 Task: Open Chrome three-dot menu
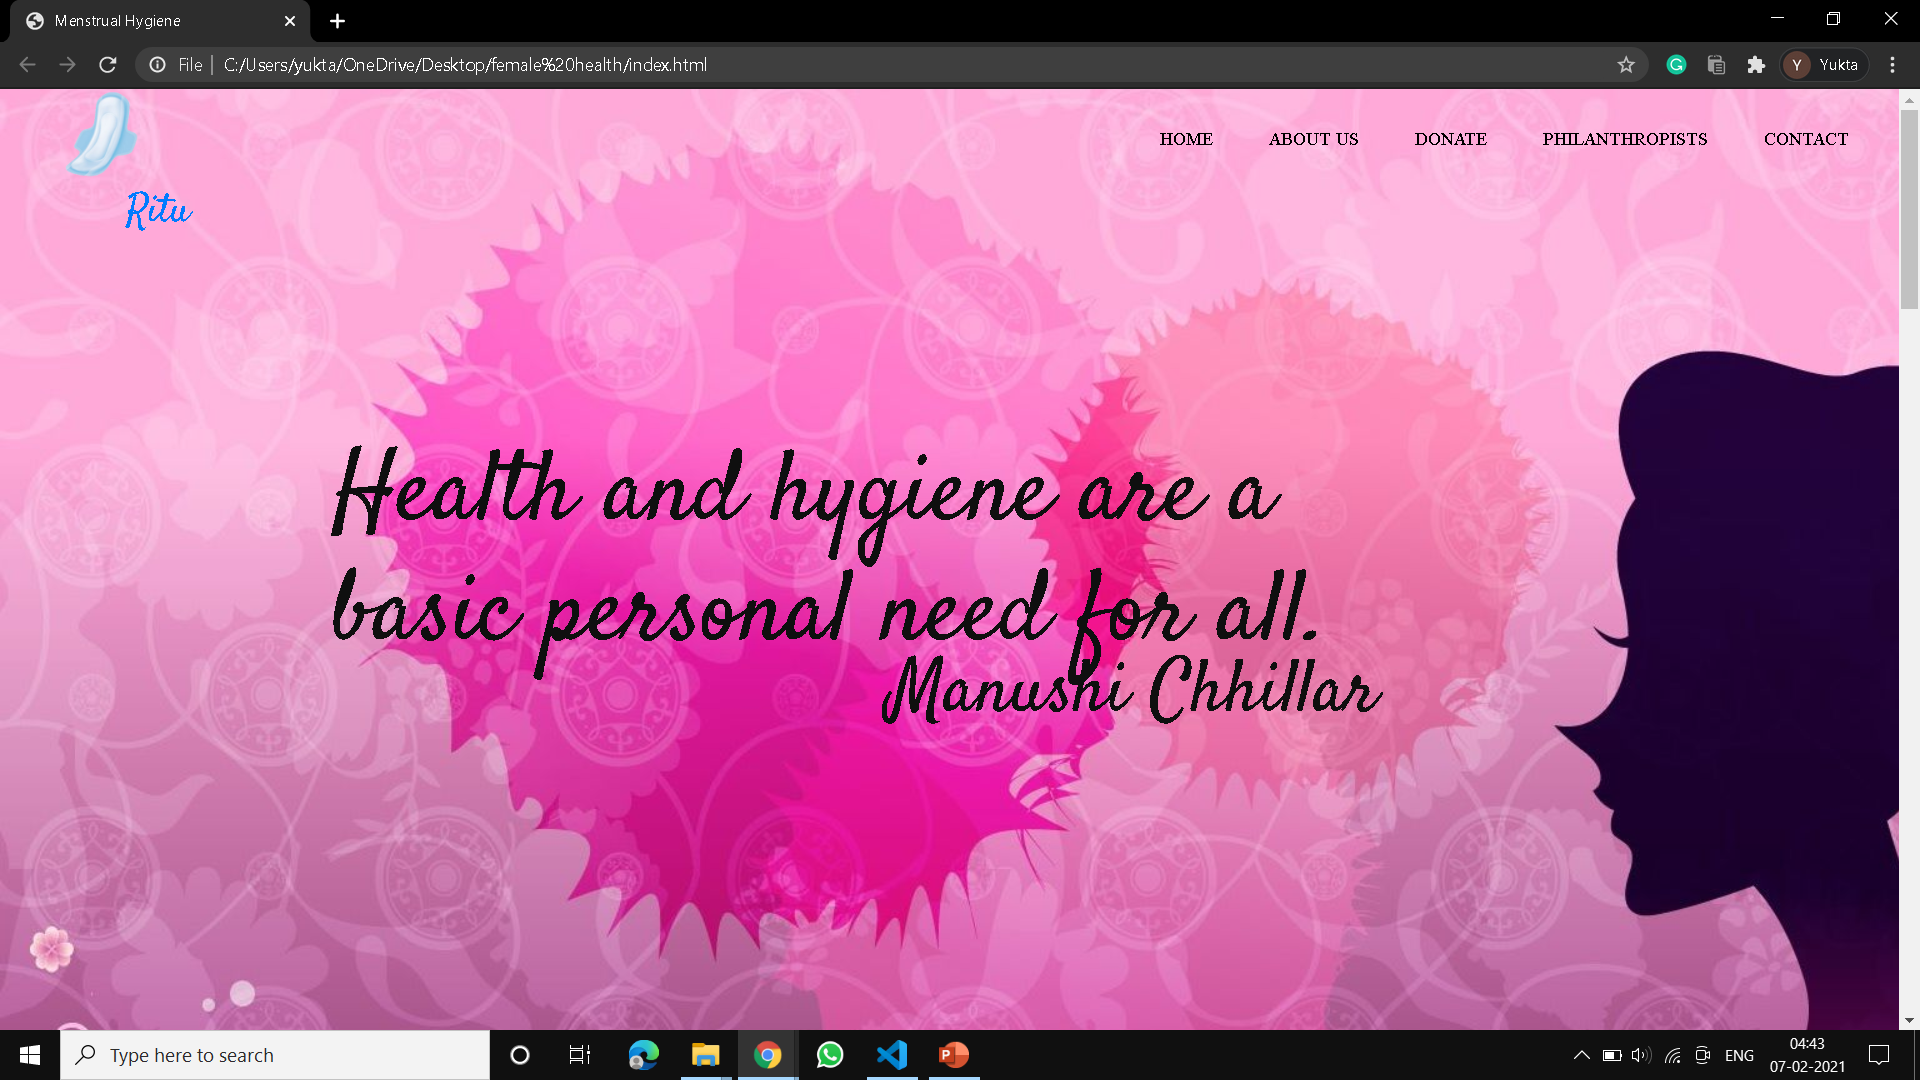(x=1892, y=65)
